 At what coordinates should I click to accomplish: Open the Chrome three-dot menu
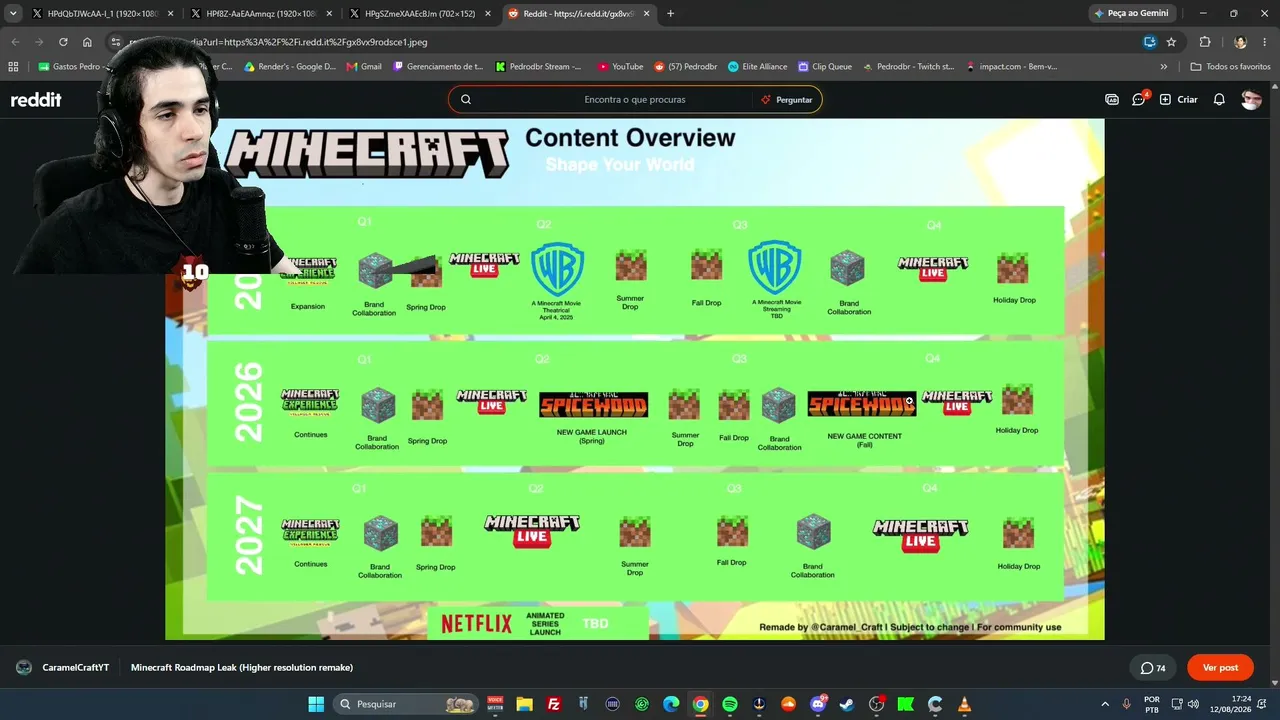1265,42
